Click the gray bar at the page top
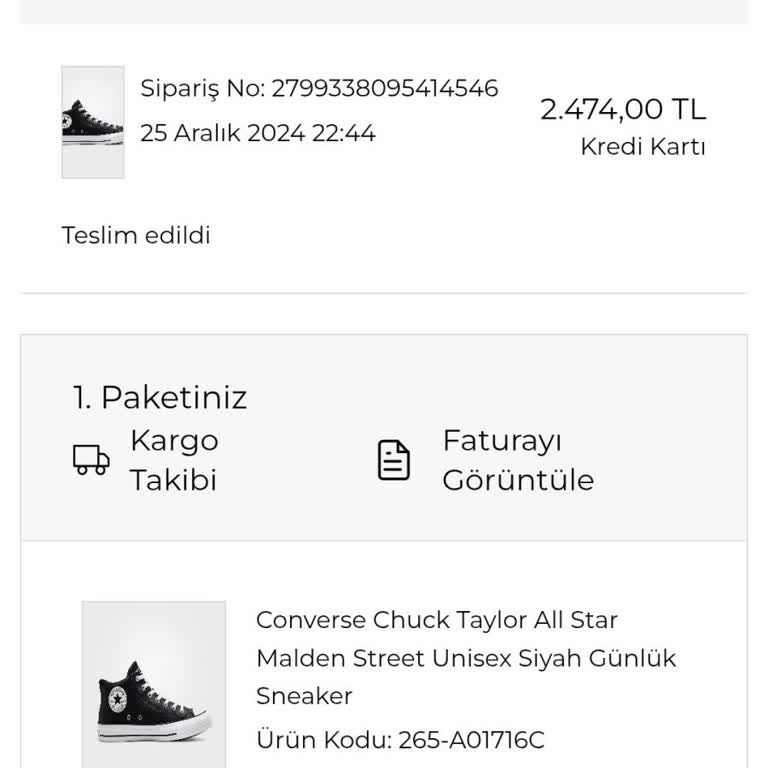 [x=384, y=11]
